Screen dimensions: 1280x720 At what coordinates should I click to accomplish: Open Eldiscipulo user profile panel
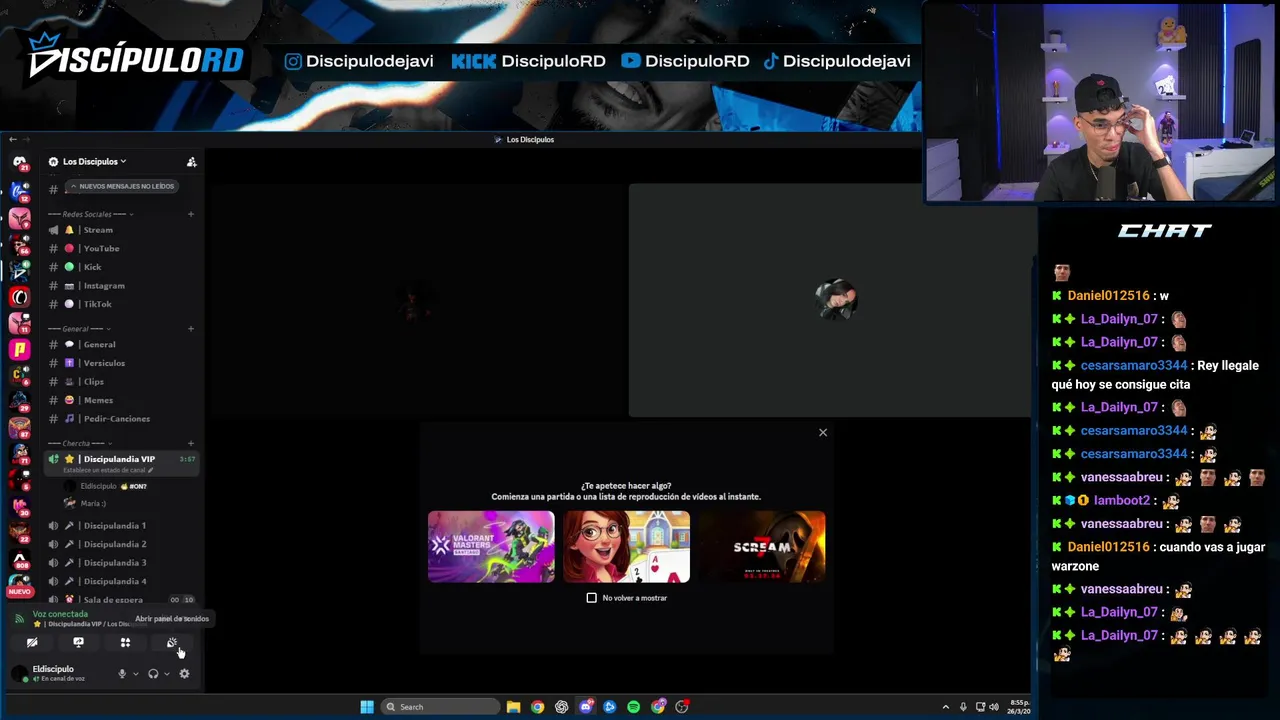pos(60,674)
